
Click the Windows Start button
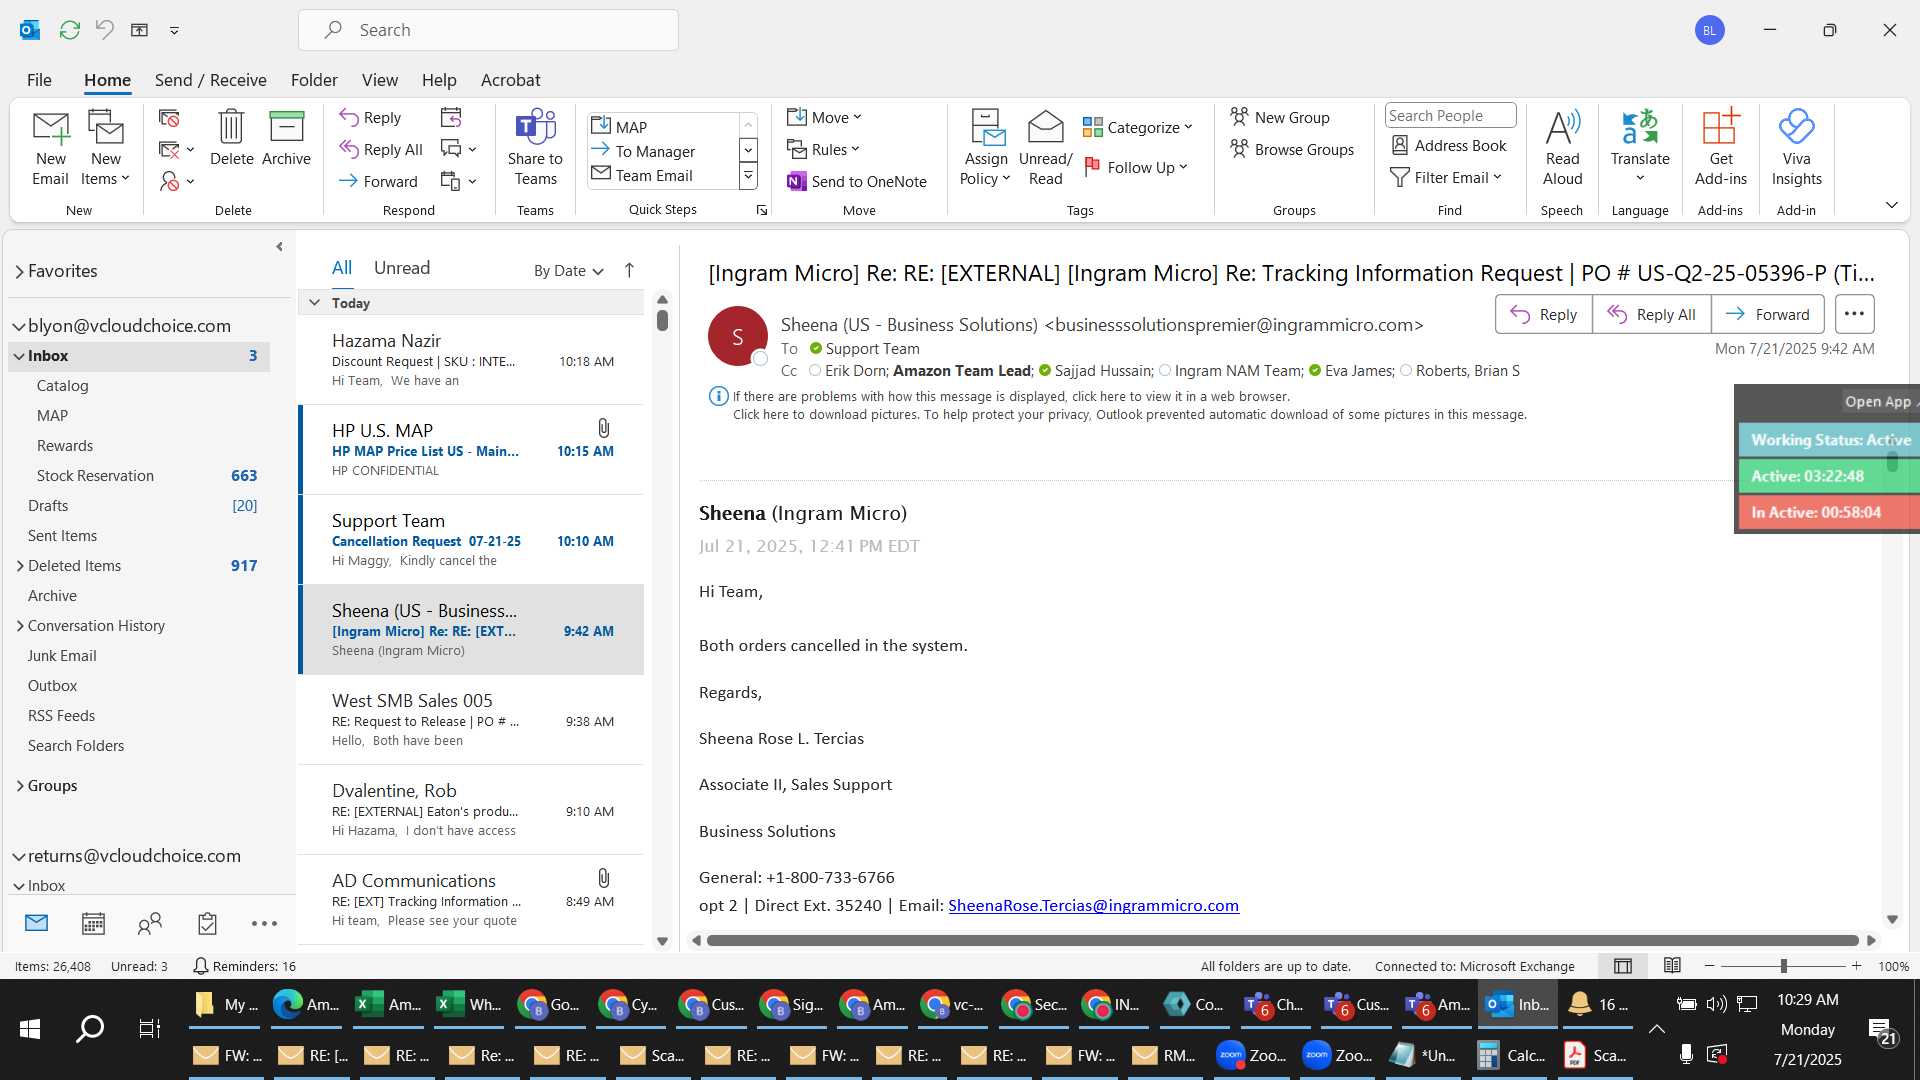[30, 1028]
